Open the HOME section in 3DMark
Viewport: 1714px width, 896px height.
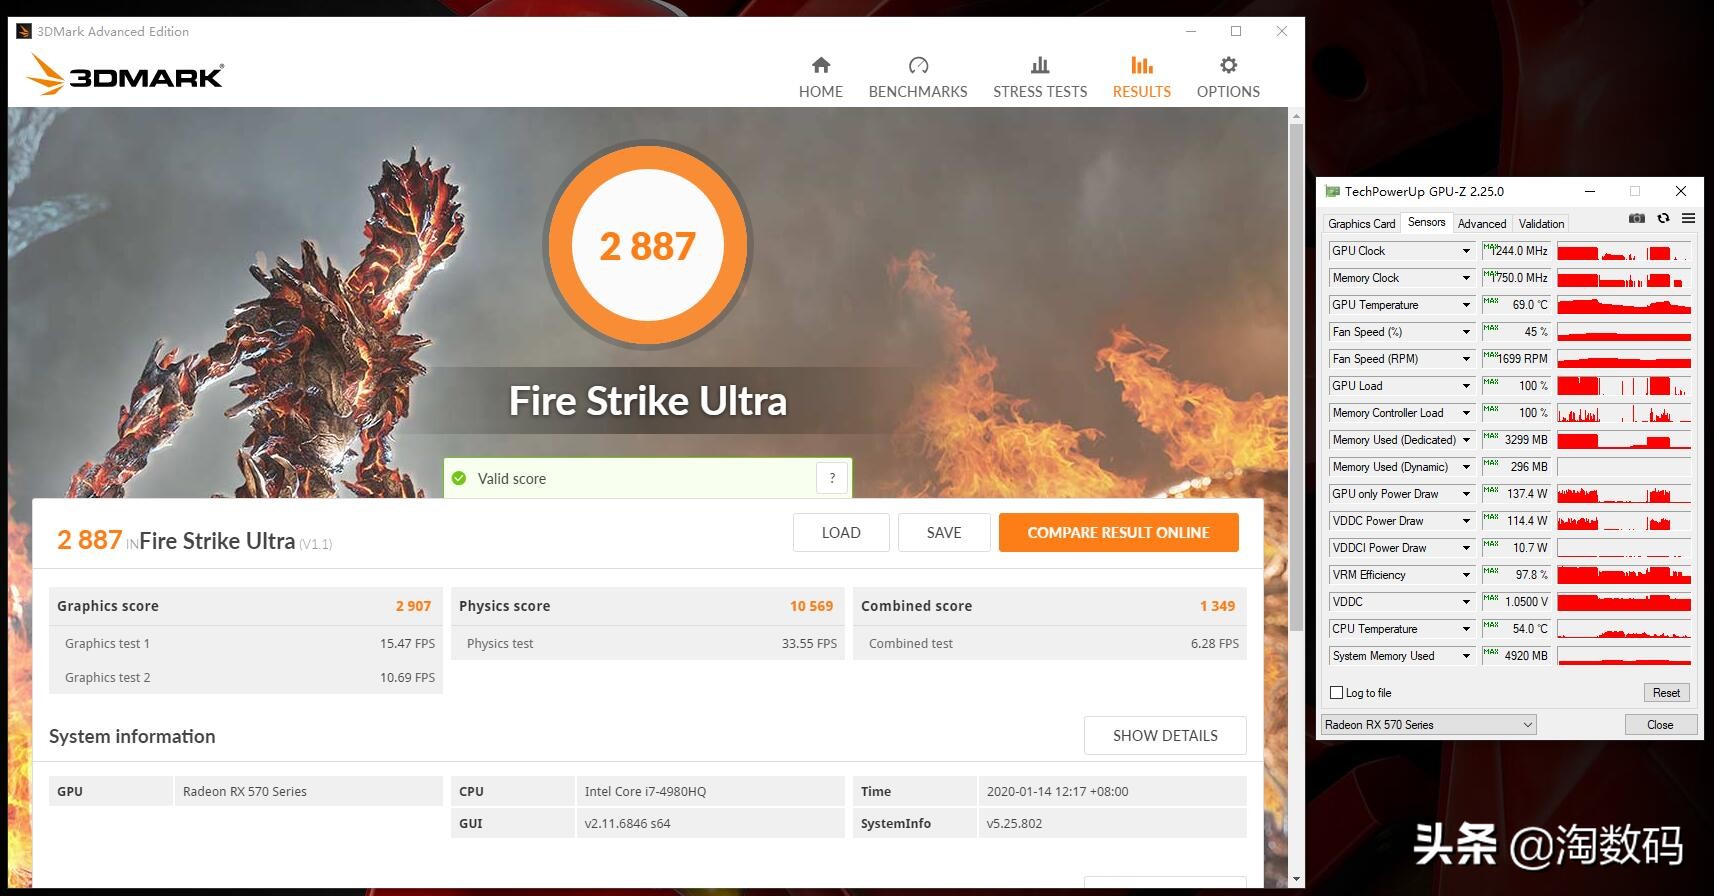coord(820,78)
